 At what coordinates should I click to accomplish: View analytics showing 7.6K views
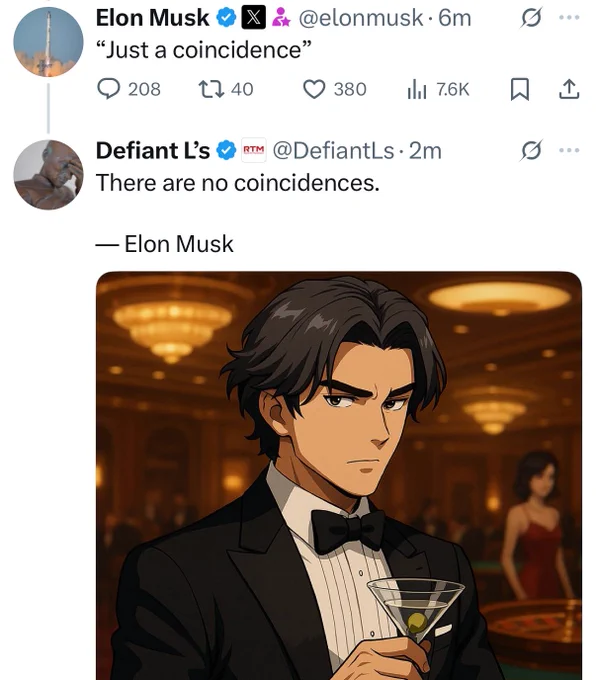click(x=438, y=89)
